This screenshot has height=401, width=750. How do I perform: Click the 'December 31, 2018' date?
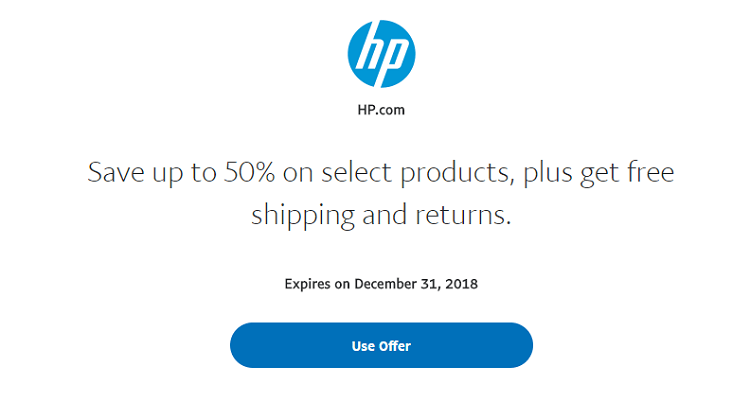pyautogui.click(x=416, y=284)
